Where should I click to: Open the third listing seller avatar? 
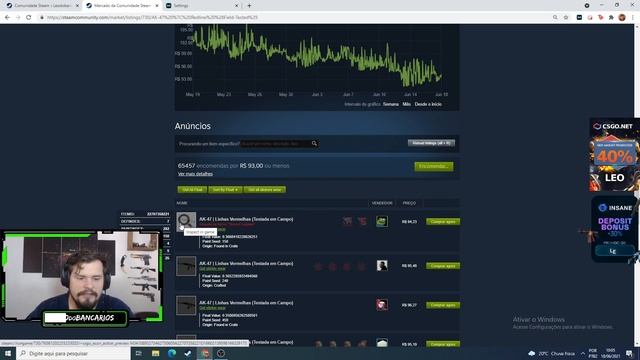click(x=382, y=304)
